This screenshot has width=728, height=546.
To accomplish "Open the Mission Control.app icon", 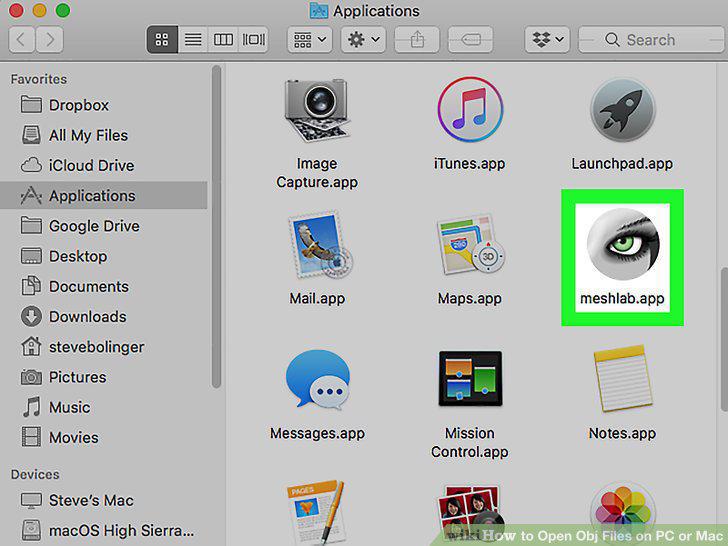I will point(470,378).
